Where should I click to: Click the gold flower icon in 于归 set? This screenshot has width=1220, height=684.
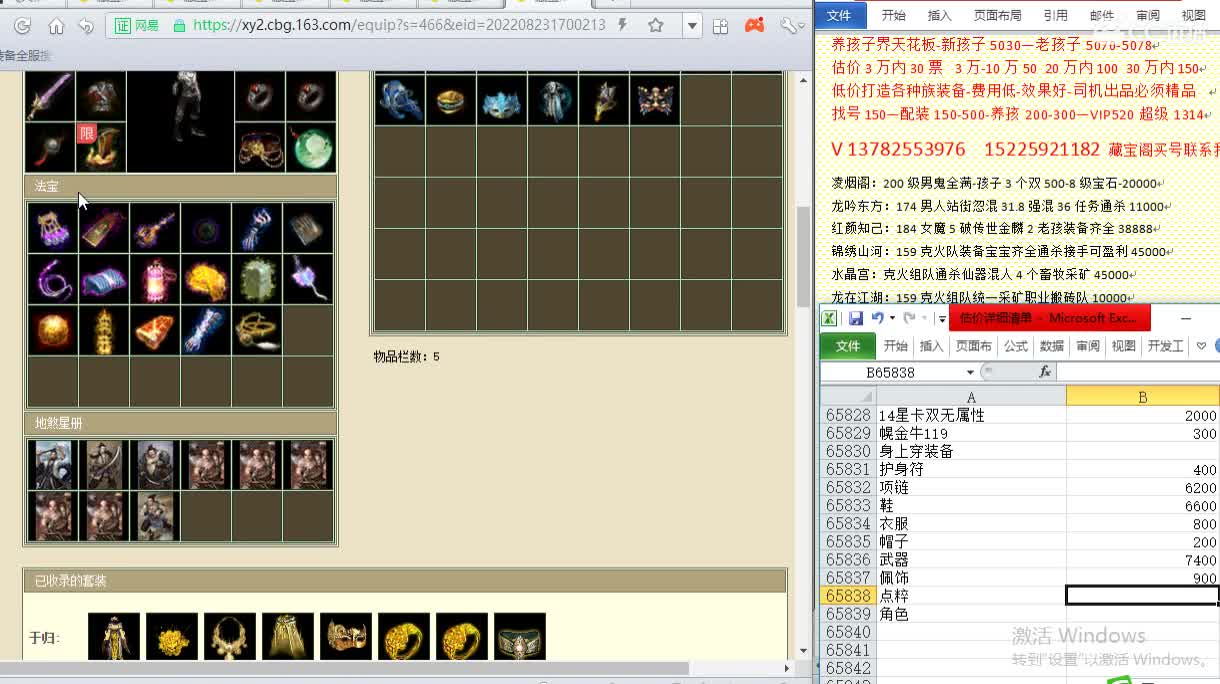pos(172,637)
